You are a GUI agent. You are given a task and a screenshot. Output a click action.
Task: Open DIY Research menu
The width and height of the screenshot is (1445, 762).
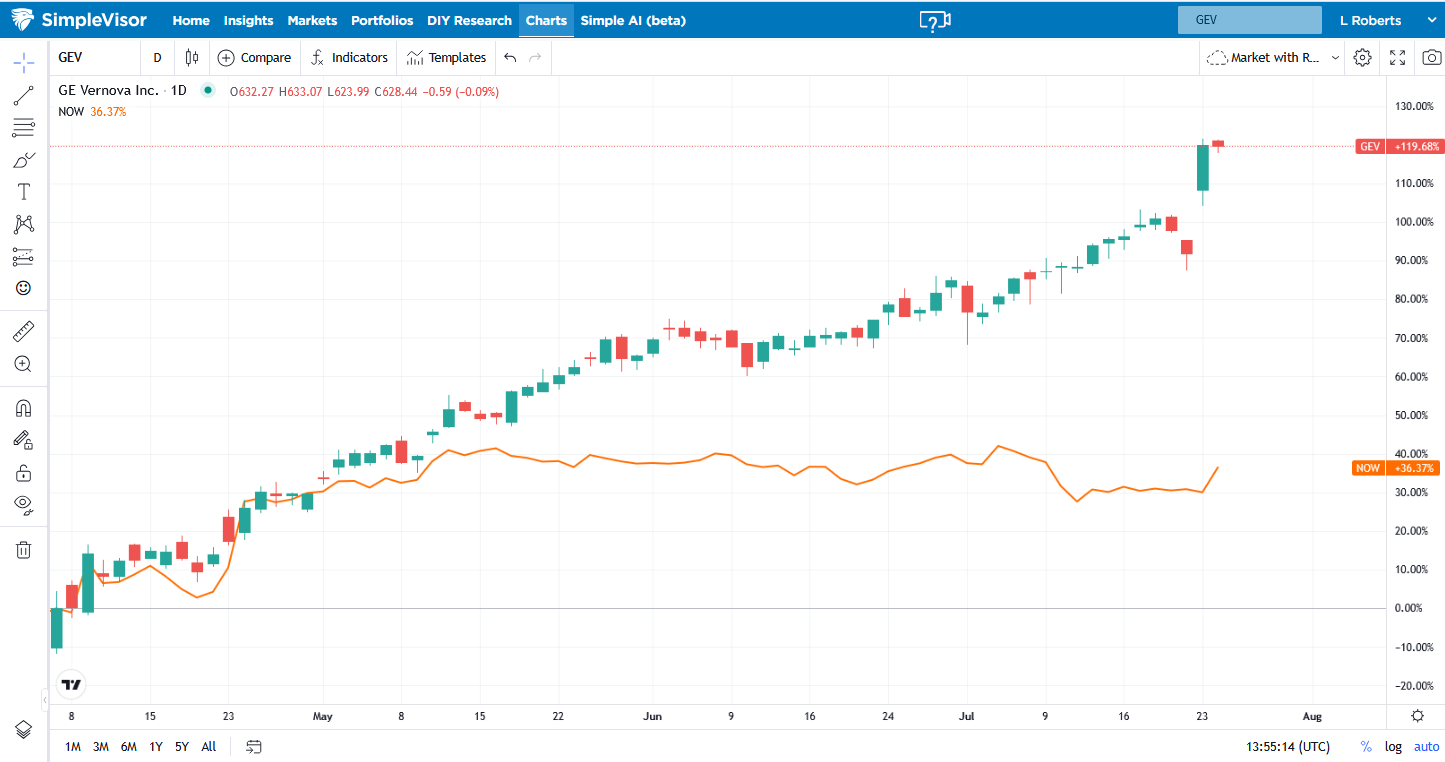click(469, 20)
